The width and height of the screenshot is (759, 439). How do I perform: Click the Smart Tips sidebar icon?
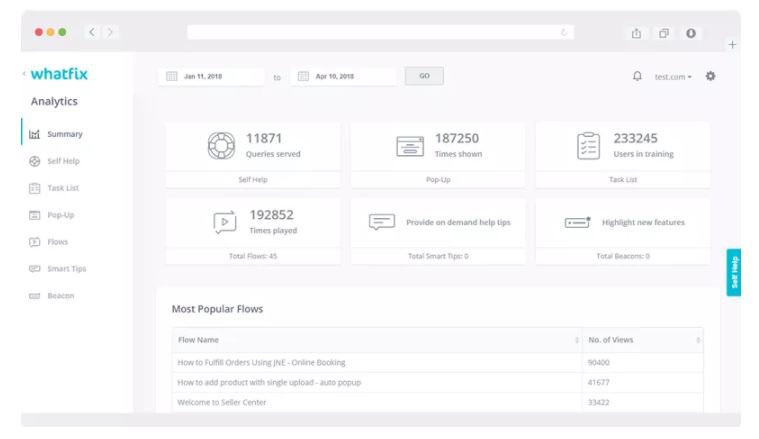(34, 269)
